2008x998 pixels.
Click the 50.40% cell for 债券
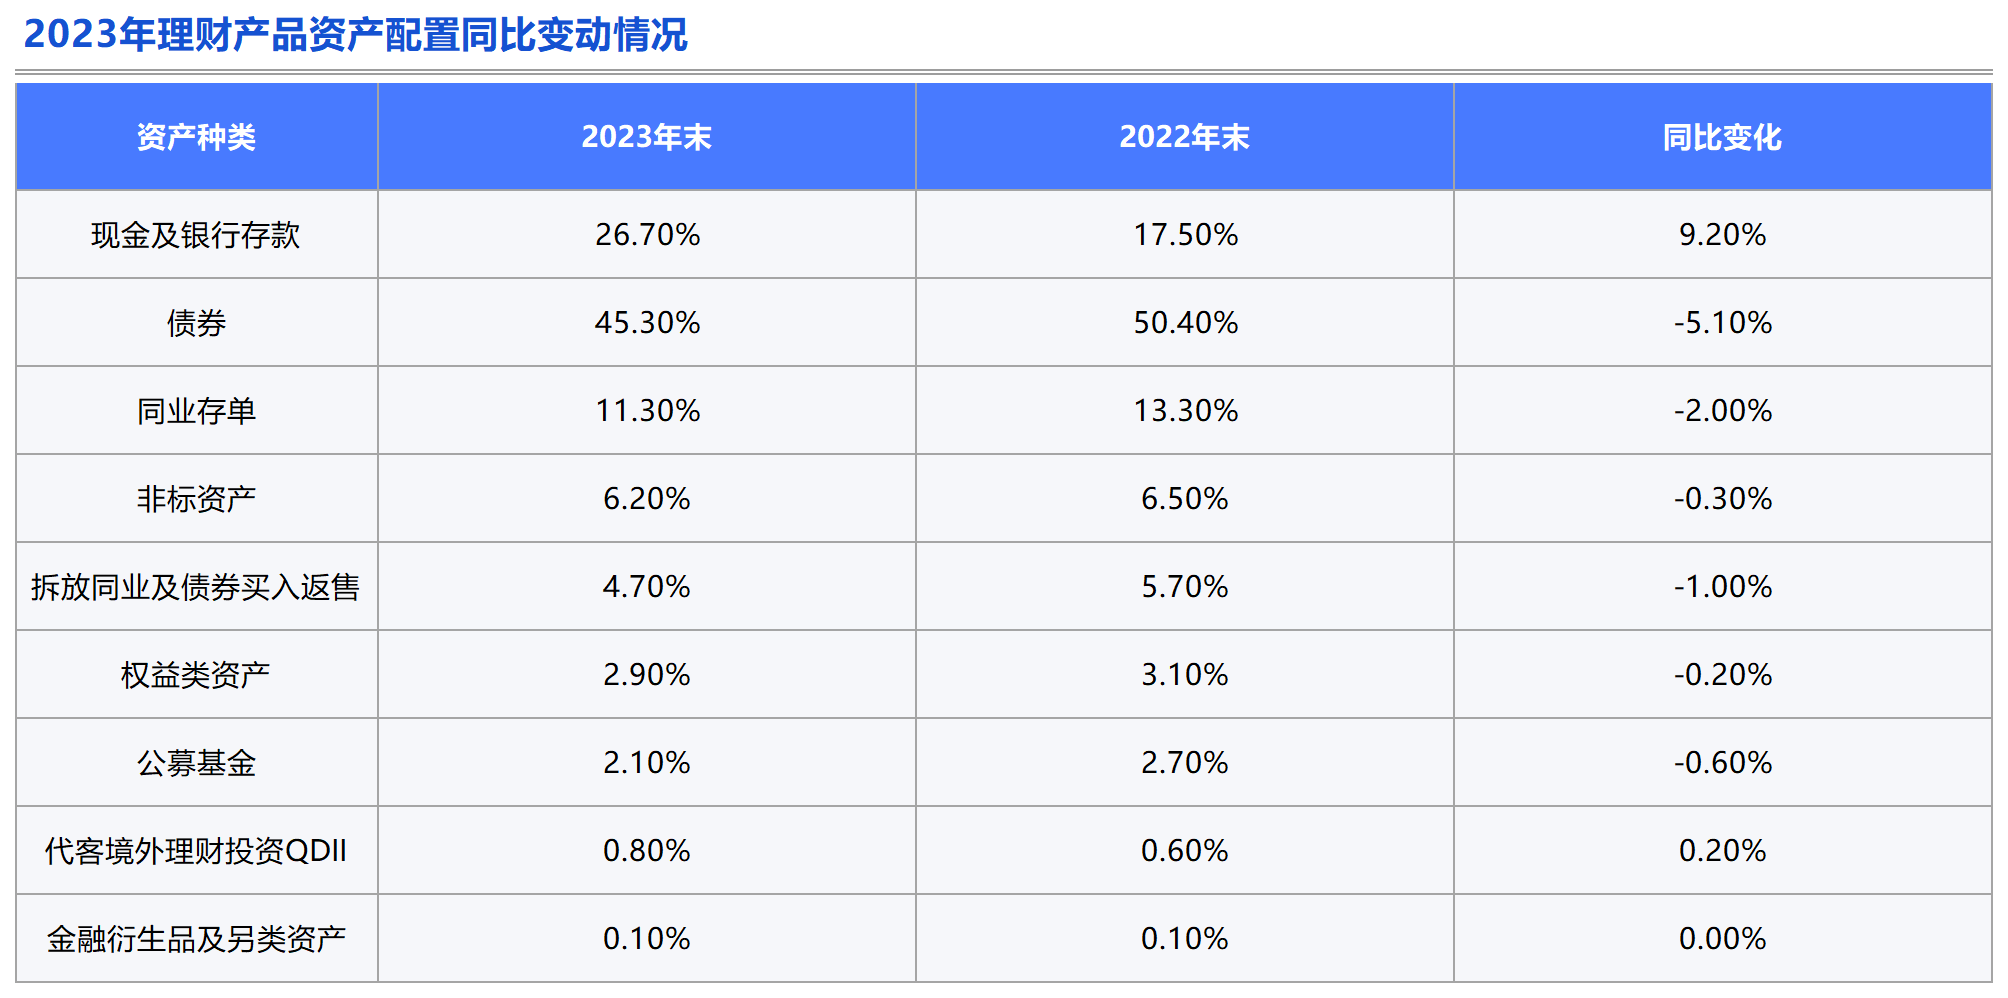click(x=1185, y=323)
